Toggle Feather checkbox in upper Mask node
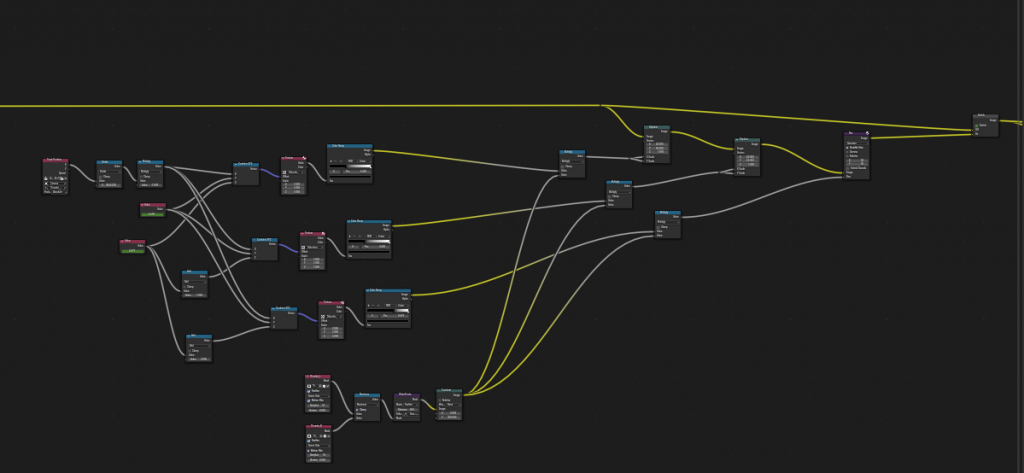 [x=310, y=391]
